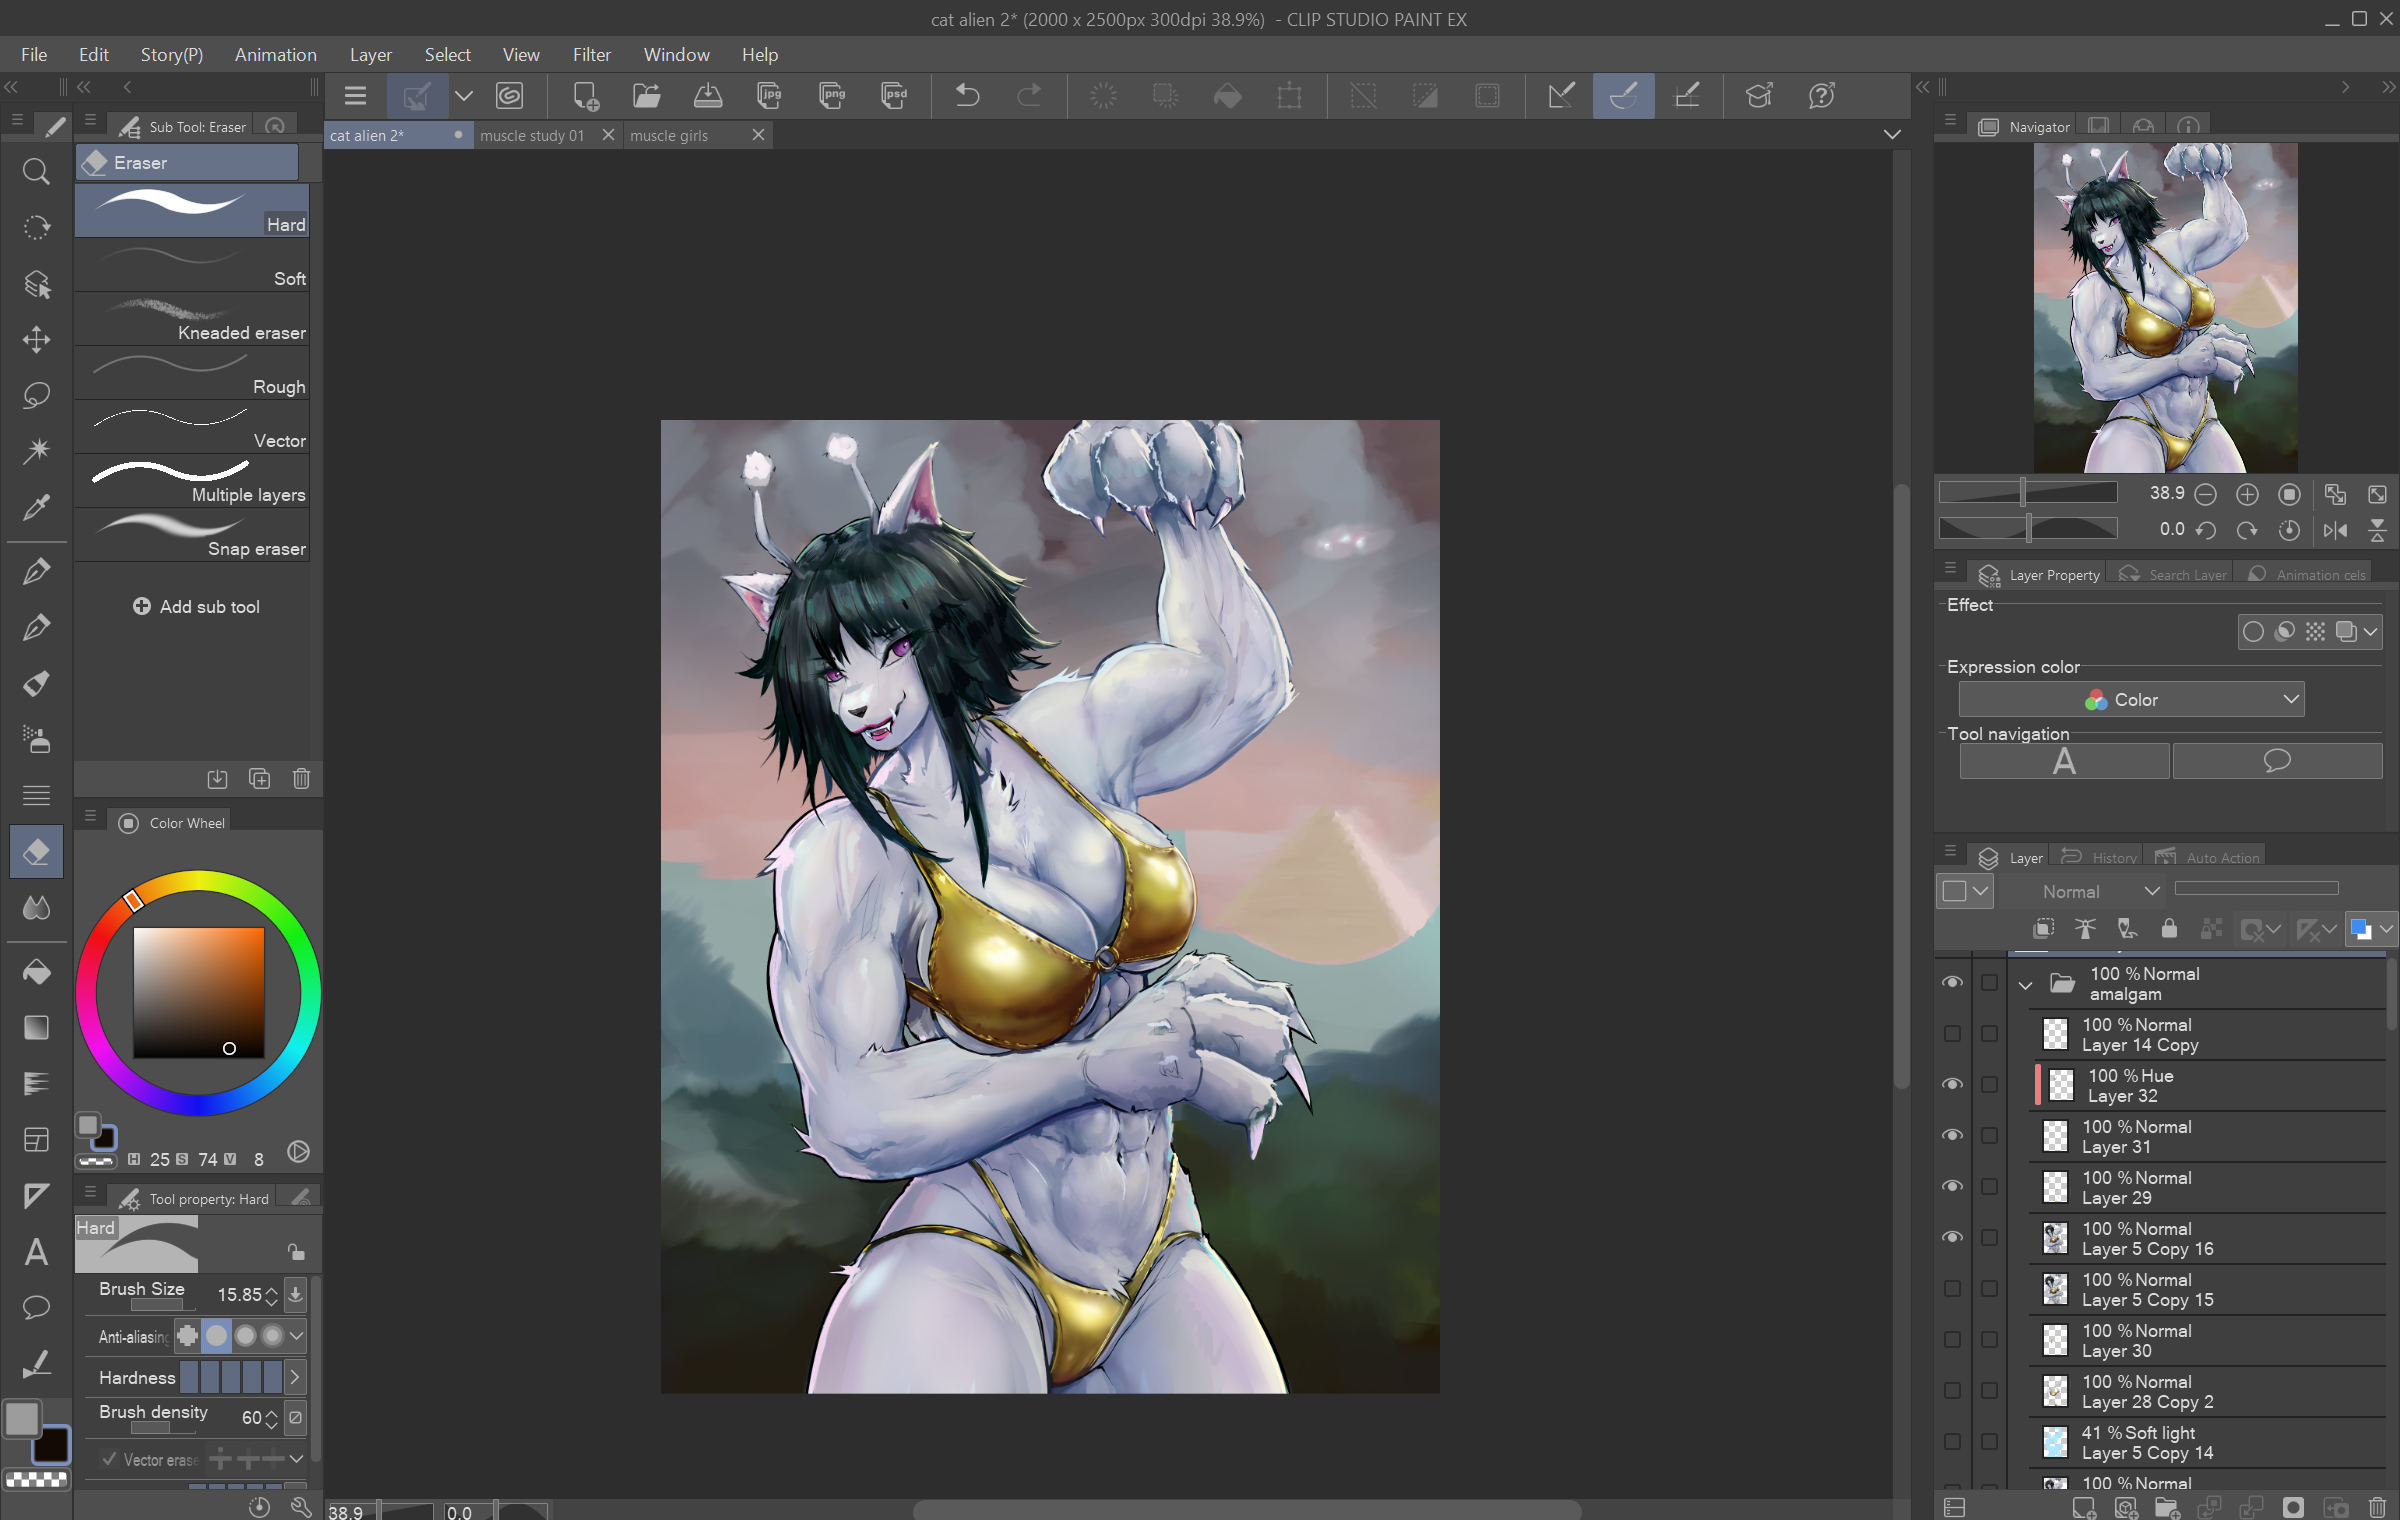Choose Vector eraser sub tool
2400x1520 pixels.
point(192,427)
